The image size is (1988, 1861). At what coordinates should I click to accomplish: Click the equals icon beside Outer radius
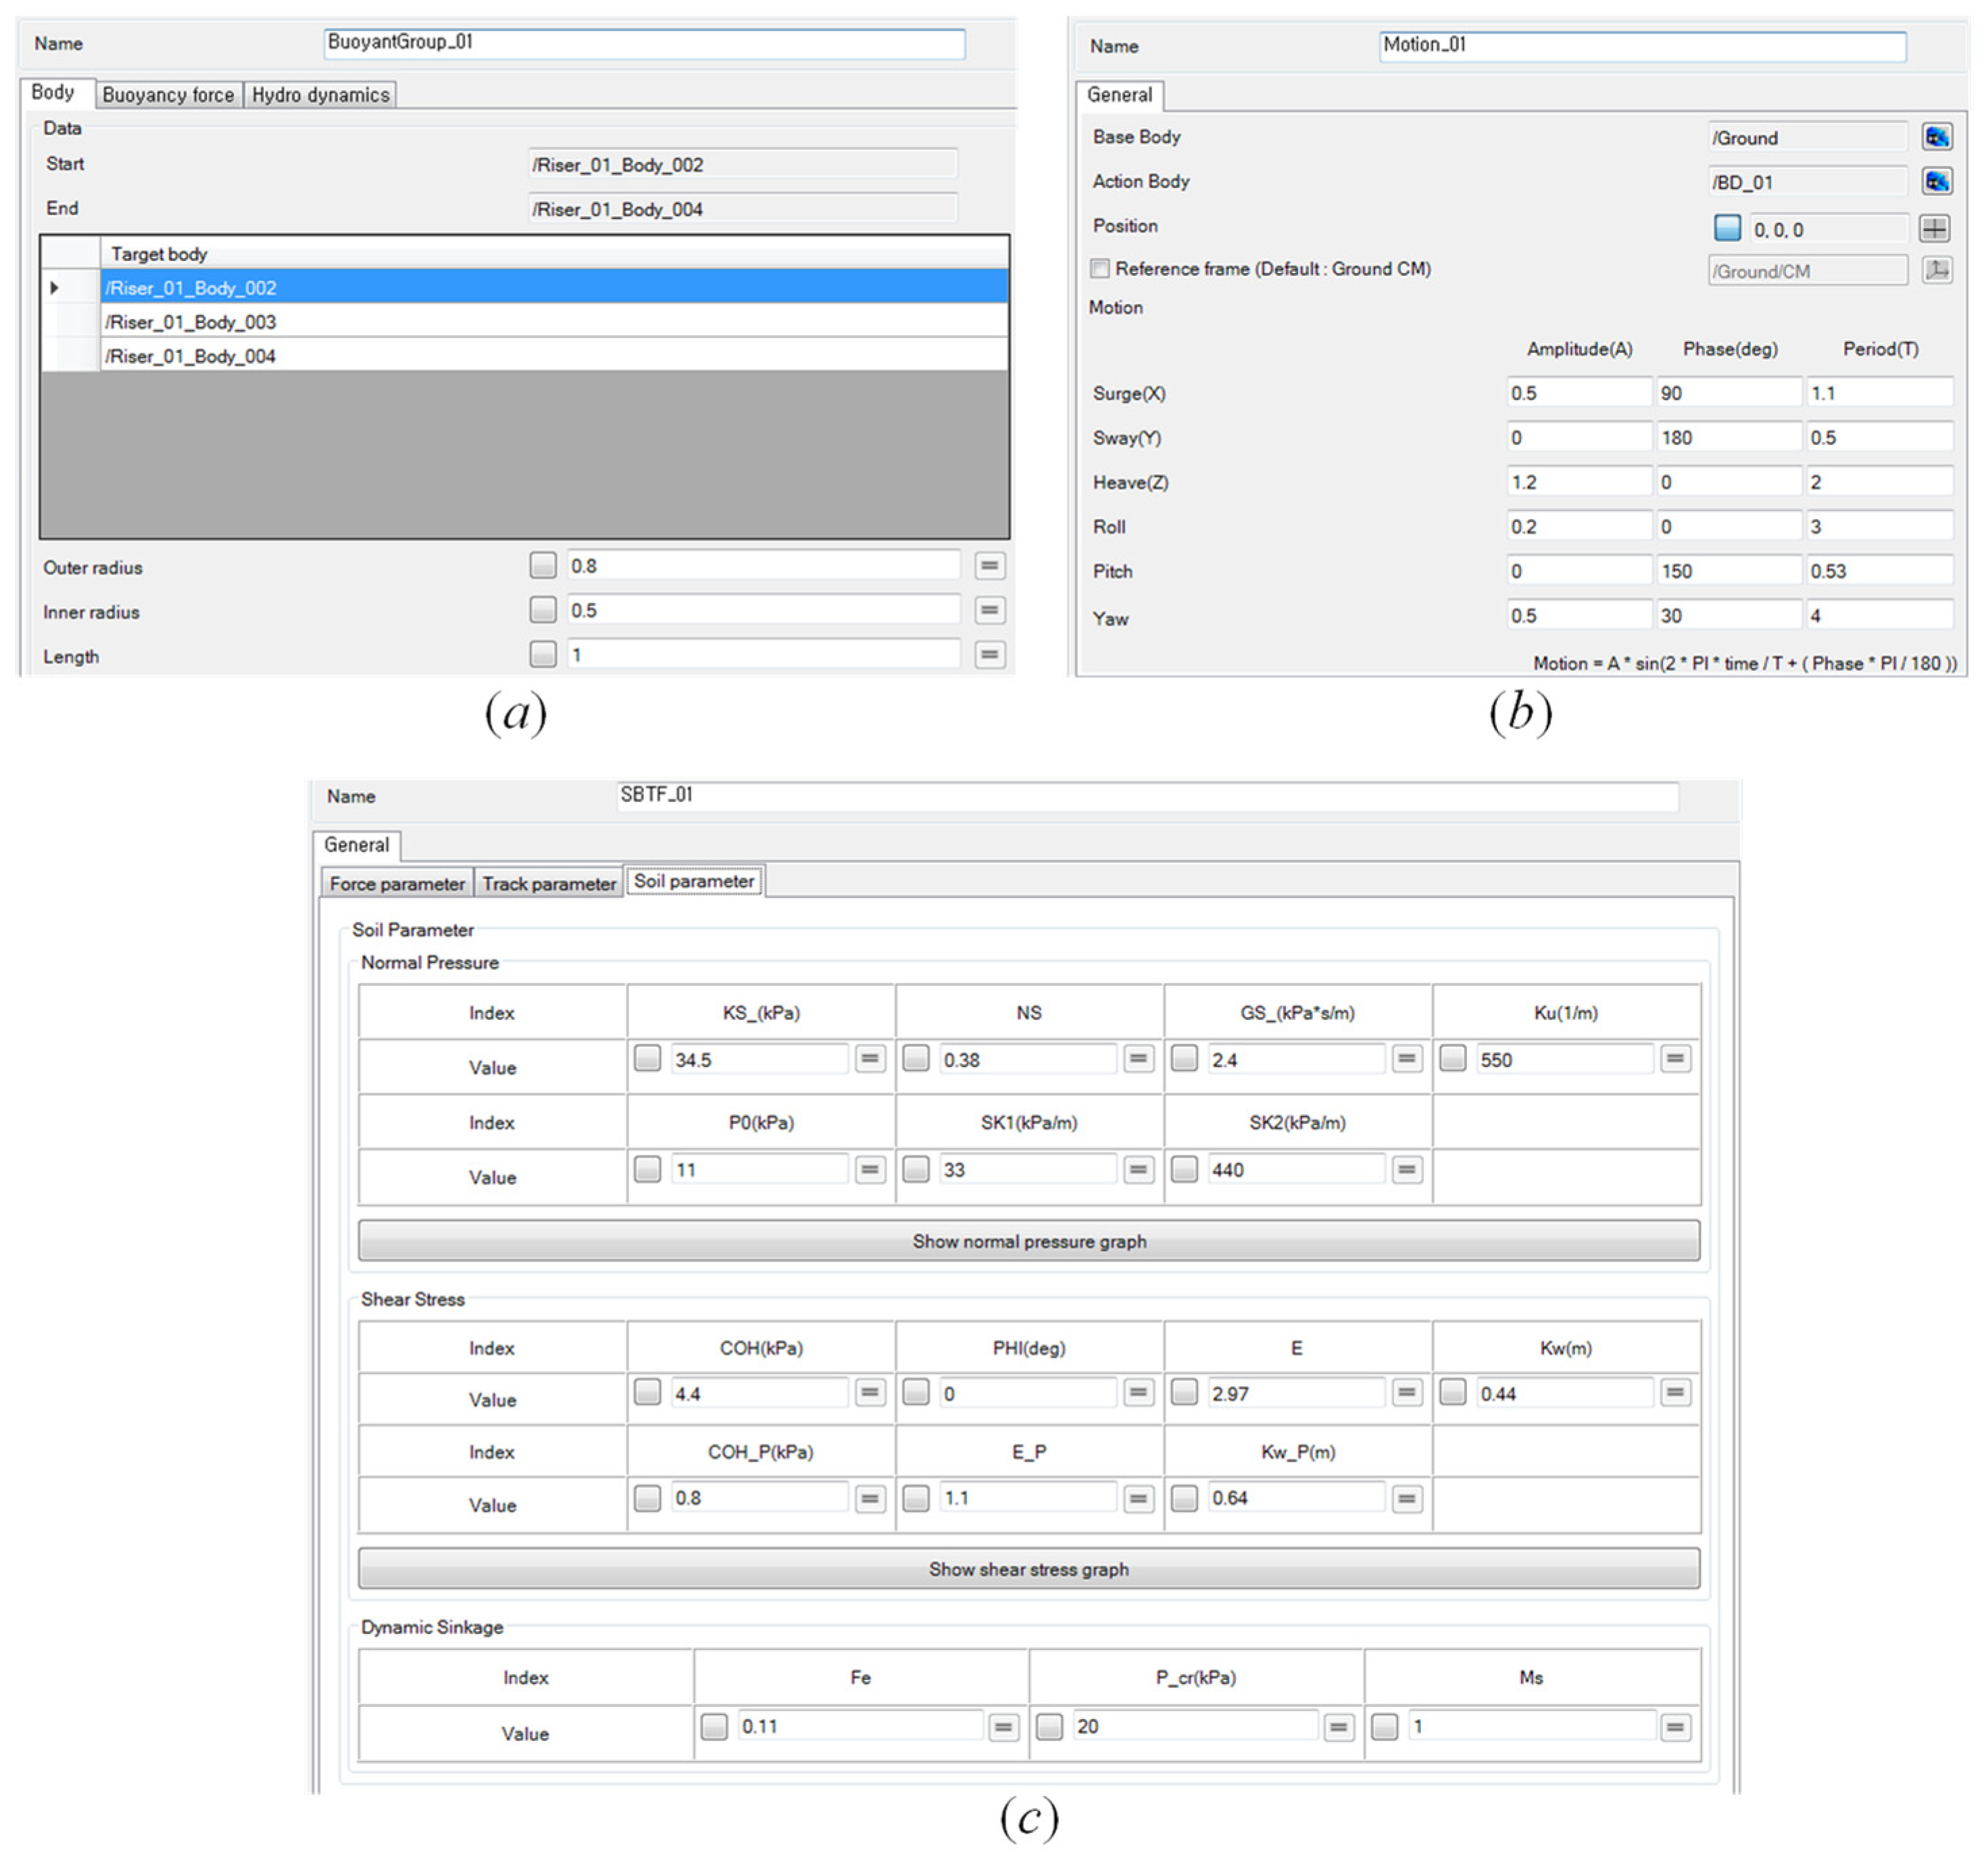pos(989,566)
